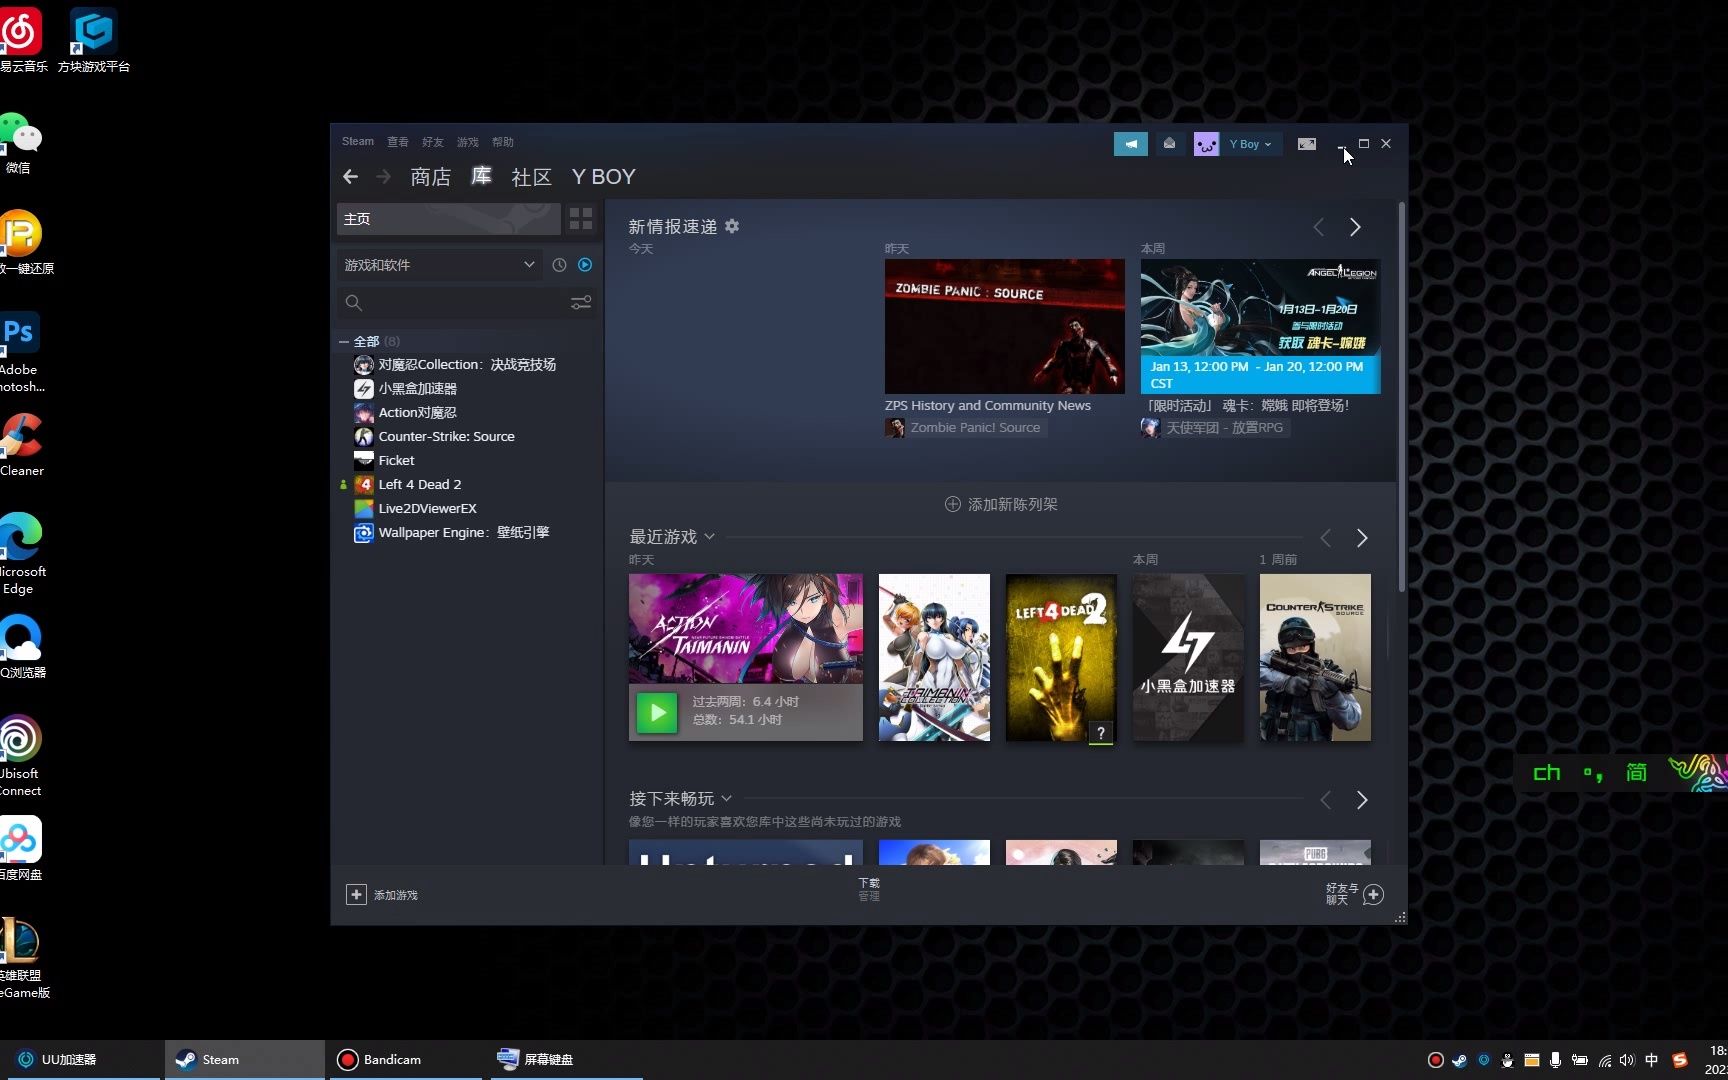Play Action Taimanin via green play button
The image size is (1728, 1080).
tap(656, 712)
